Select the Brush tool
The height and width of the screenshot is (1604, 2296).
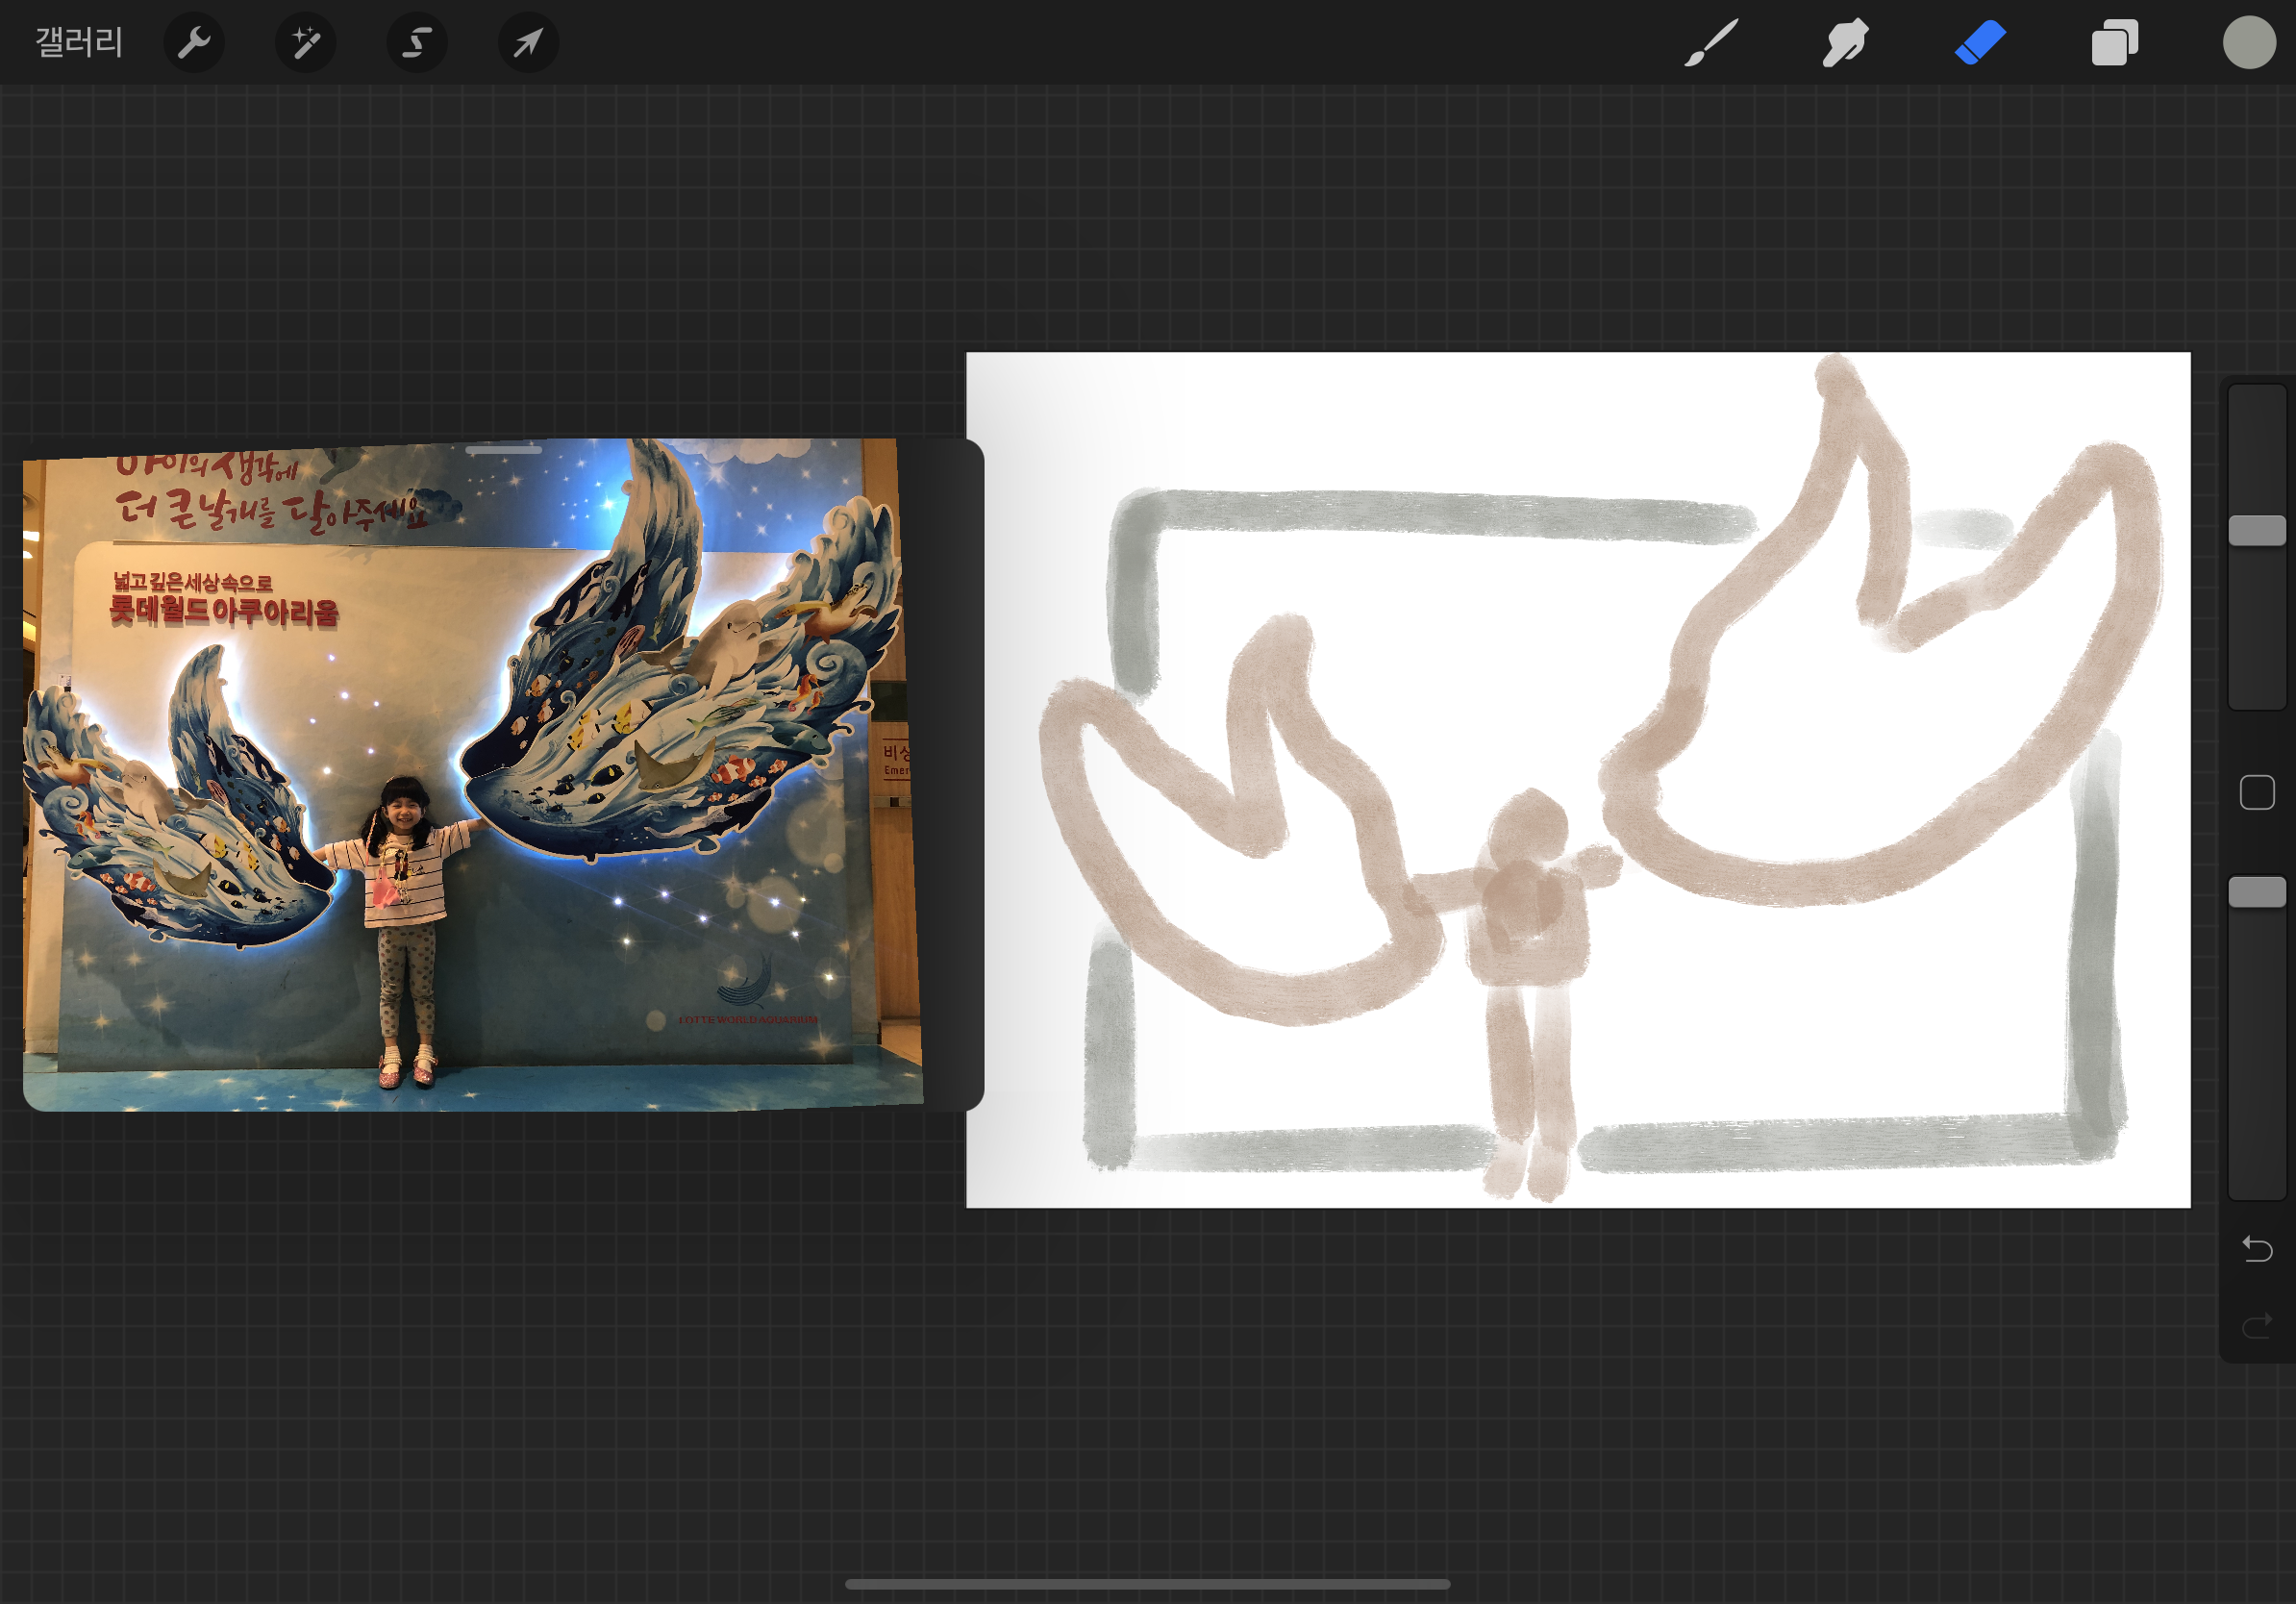click(1710, 43)
